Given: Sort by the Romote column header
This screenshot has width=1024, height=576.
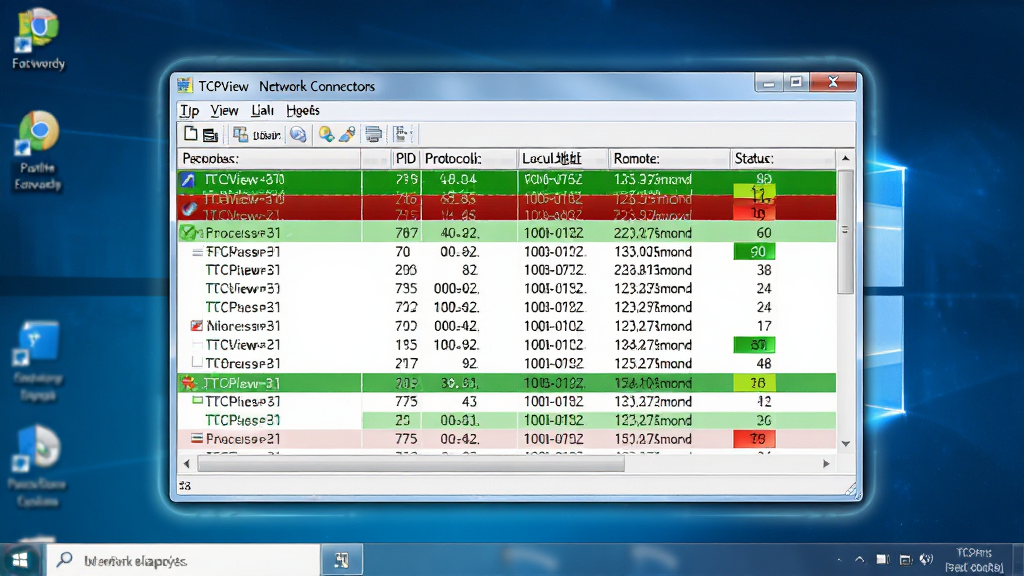Looking at the screenshot, I should coord(669,158).
